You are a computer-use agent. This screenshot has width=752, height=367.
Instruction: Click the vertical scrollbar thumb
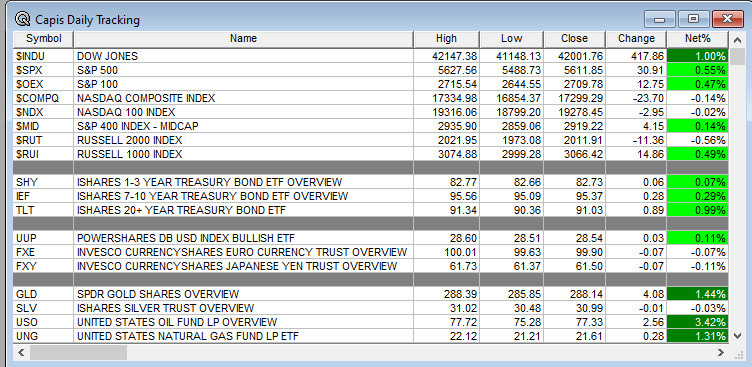(x=738, y=57)
